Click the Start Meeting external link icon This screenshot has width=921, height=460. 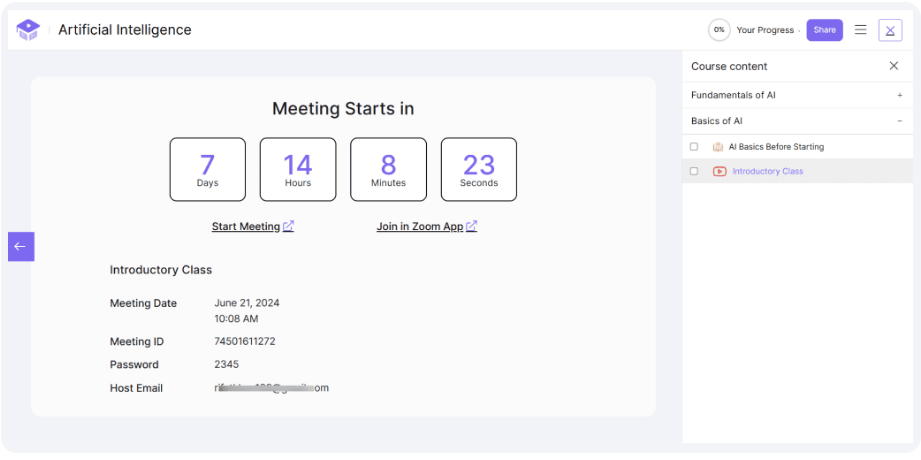point(288,227)
